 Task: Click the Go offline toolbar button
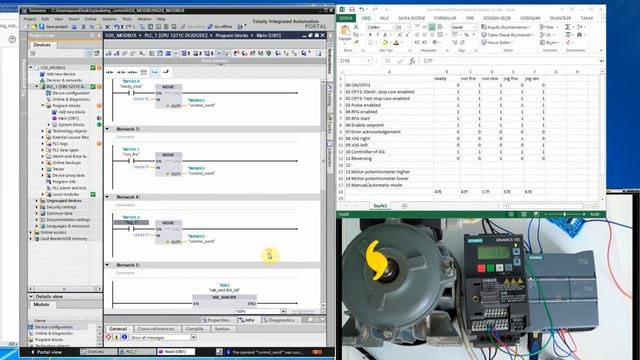click(x=220, y=27)
